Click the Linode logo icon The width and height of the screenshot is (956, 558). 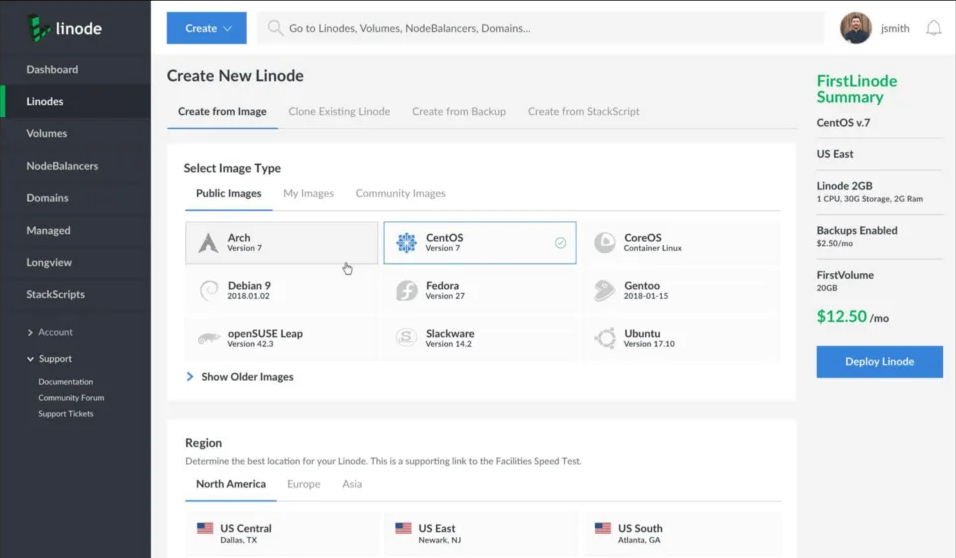click(39, 28)
